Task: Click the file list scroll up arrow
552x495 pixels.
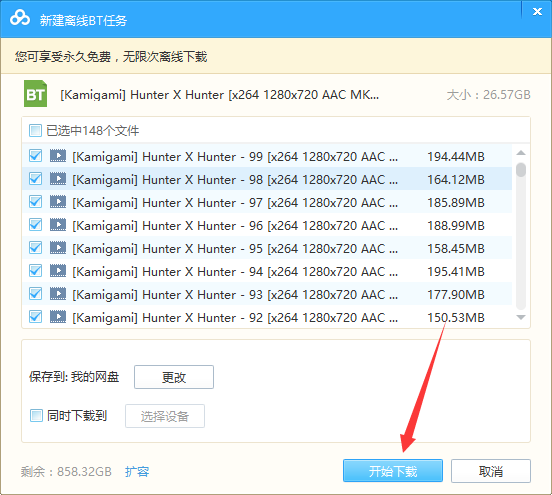Action: point(521,153)
